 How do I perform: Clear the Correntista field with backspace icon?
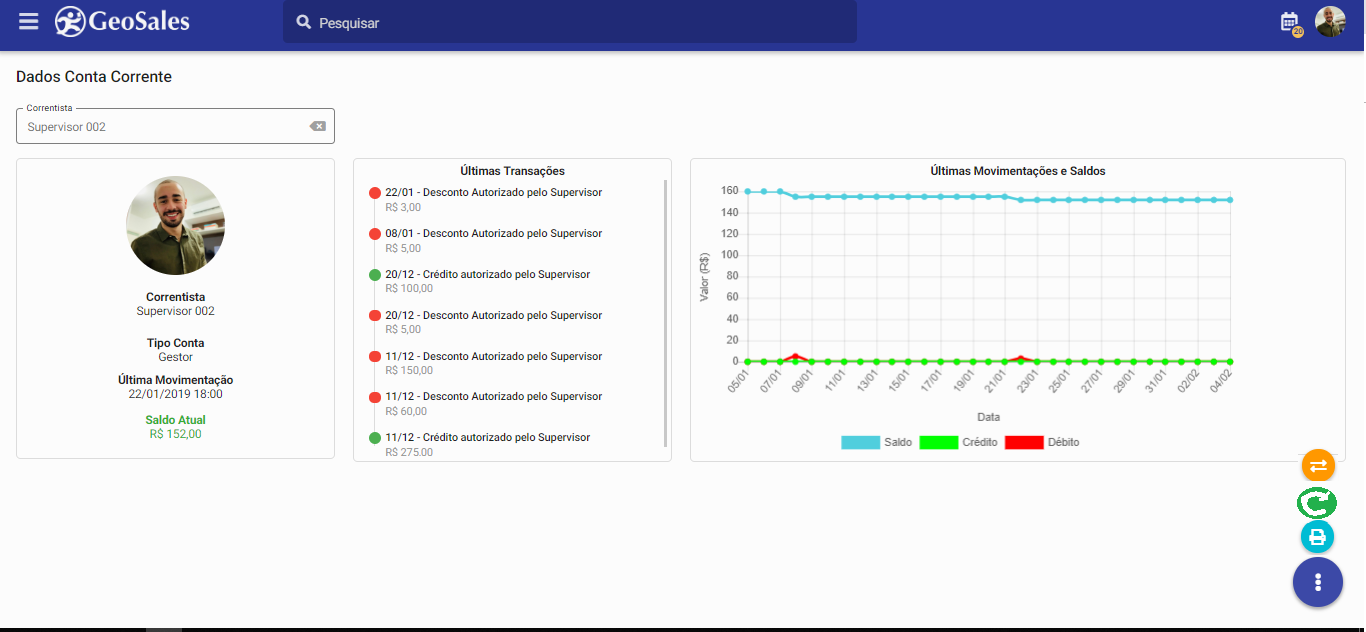(317, 126)
